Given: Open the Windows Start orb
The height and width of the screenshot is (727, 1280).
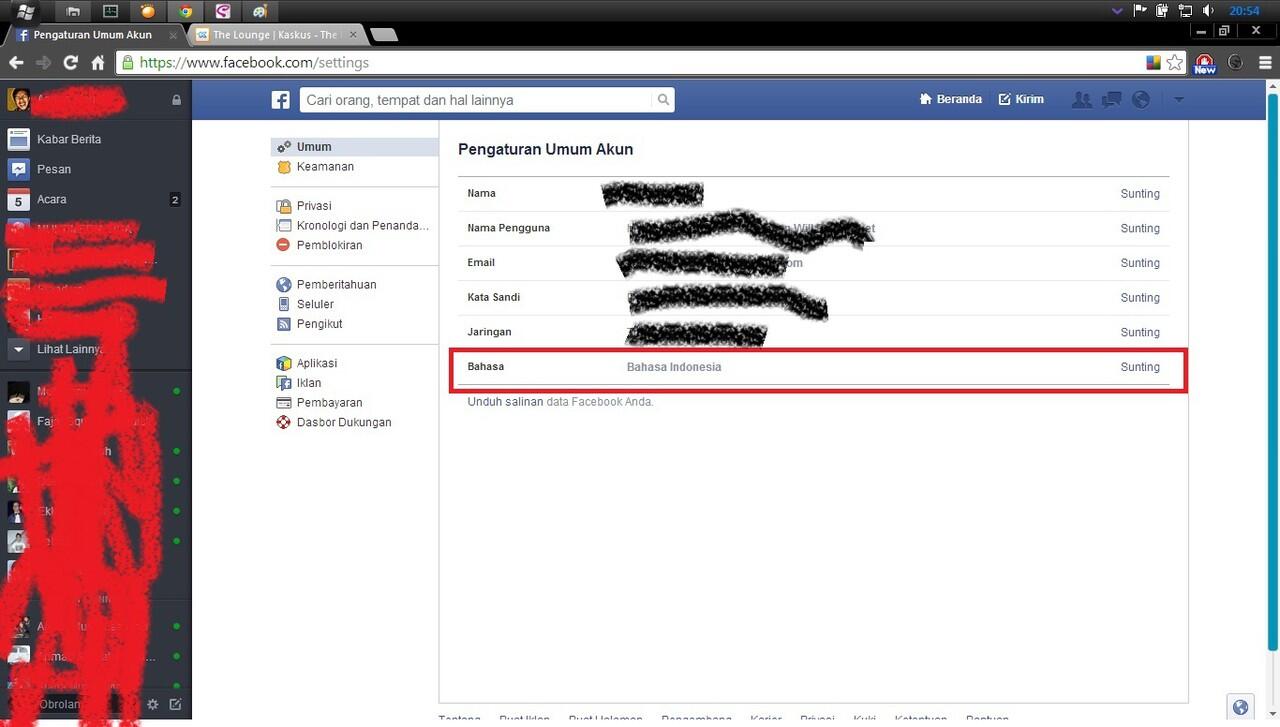Looking at the screenshot, I should pyautogui.click(x=26, y=11).
